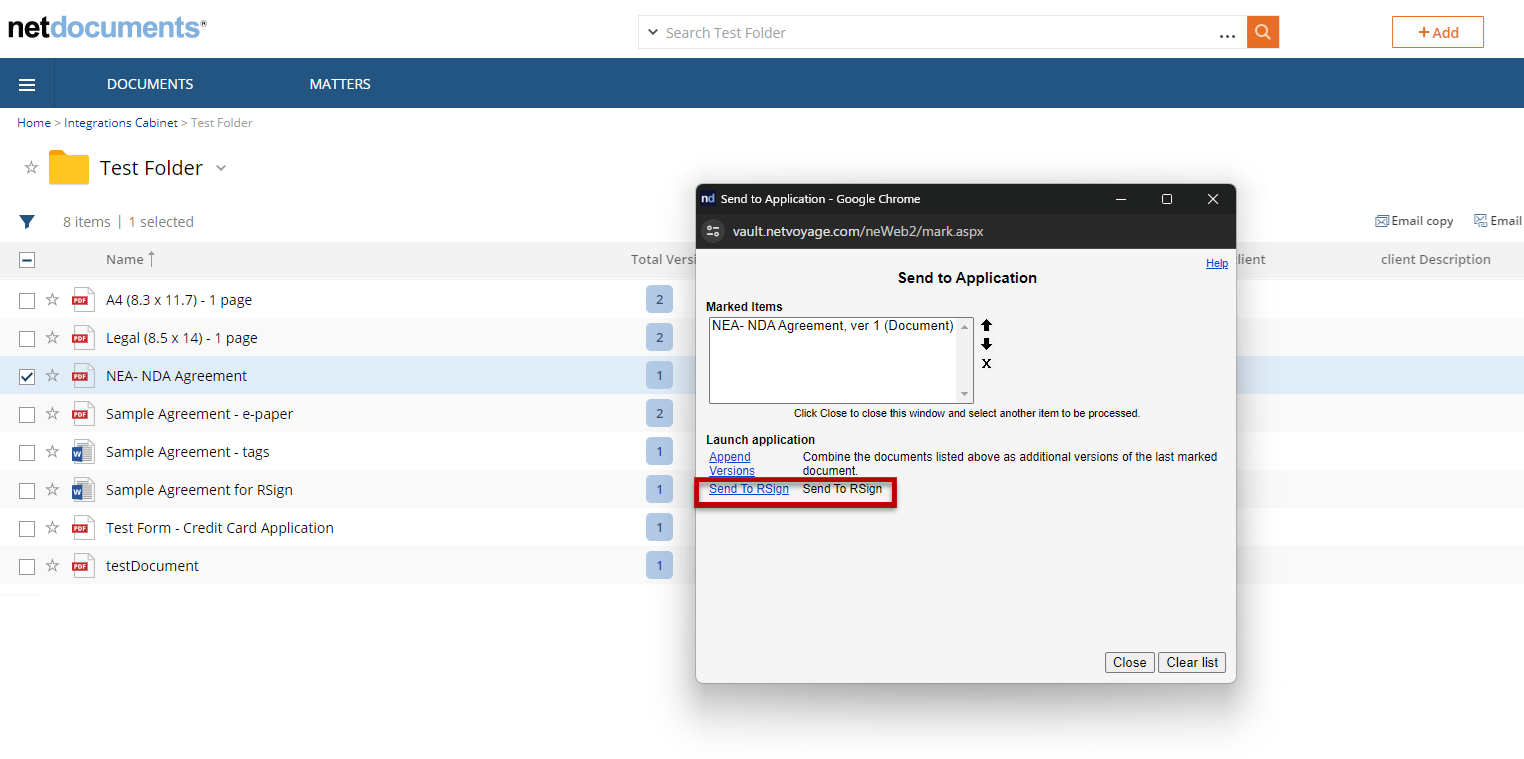Screen dimensions: 1524x759
Task: Click the Clear list button
Action: (x=1192, y=662)
